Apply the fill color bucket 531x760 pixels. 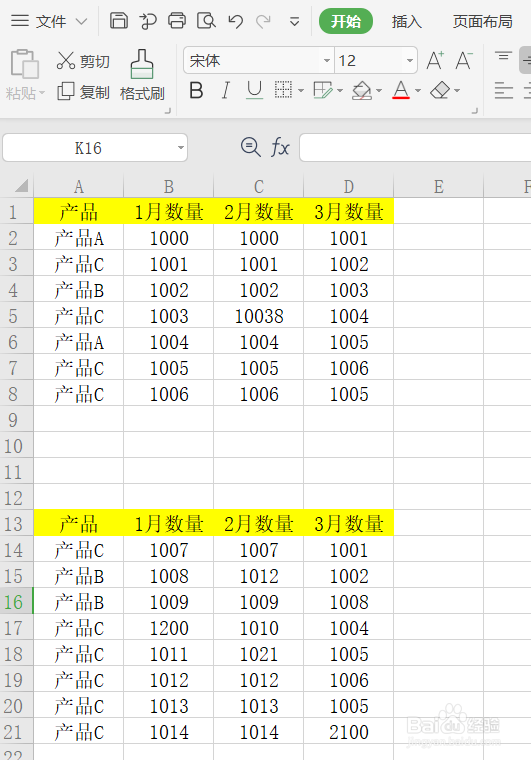click(x=362, y=90)
